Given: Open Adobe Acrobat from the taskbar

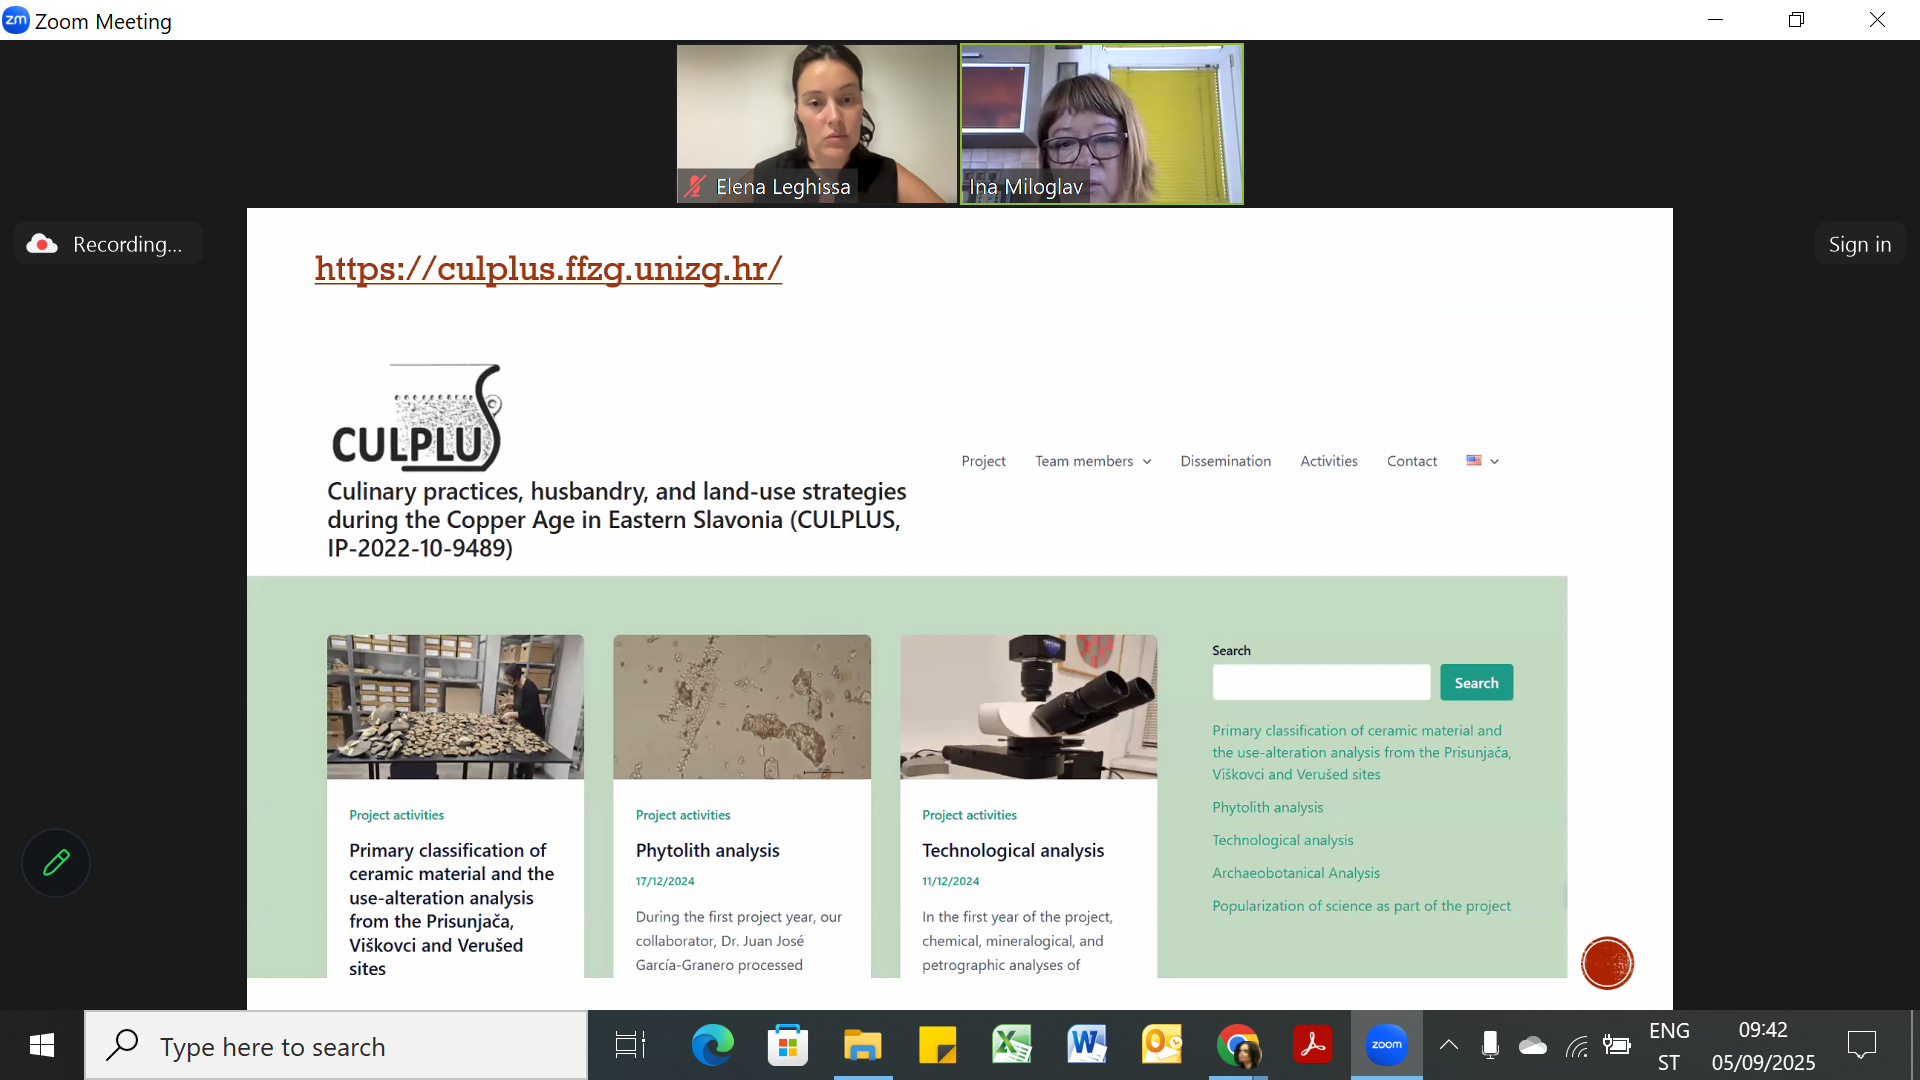Looking at the screenshot, I should [1312, 1046].
